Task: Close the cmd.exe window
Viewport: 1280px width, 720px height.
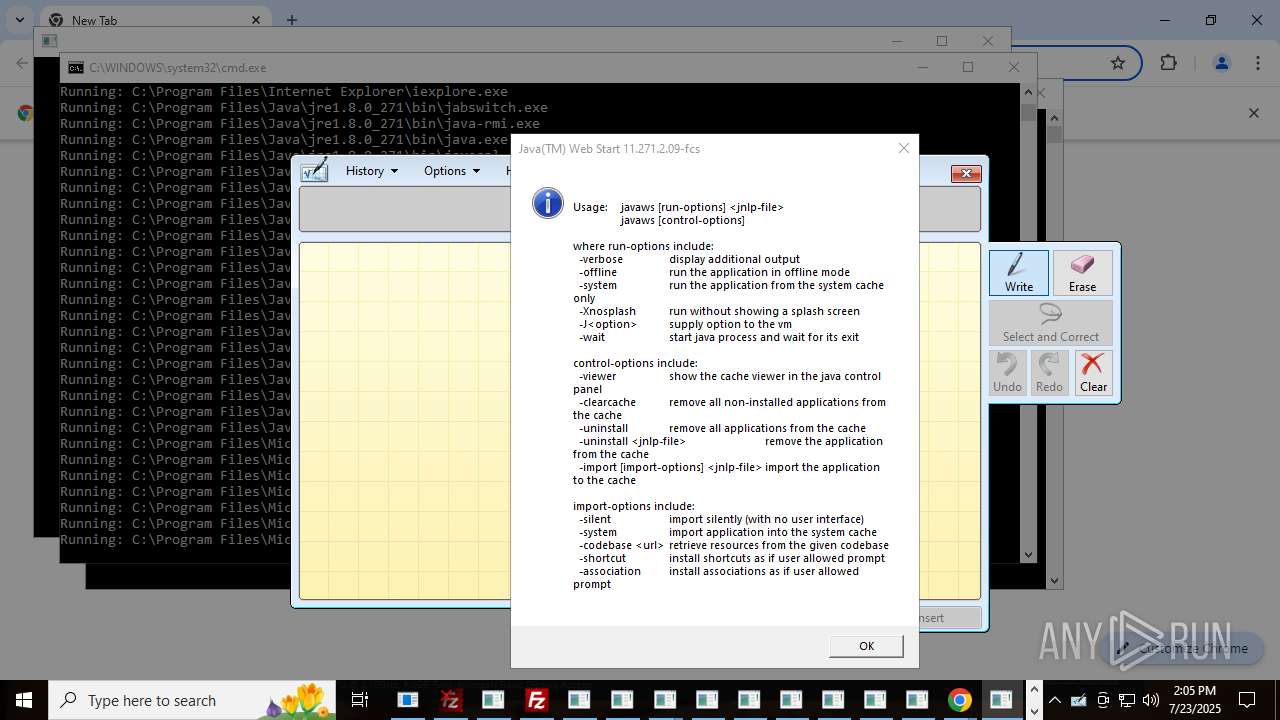Action: pos(1014,67)
